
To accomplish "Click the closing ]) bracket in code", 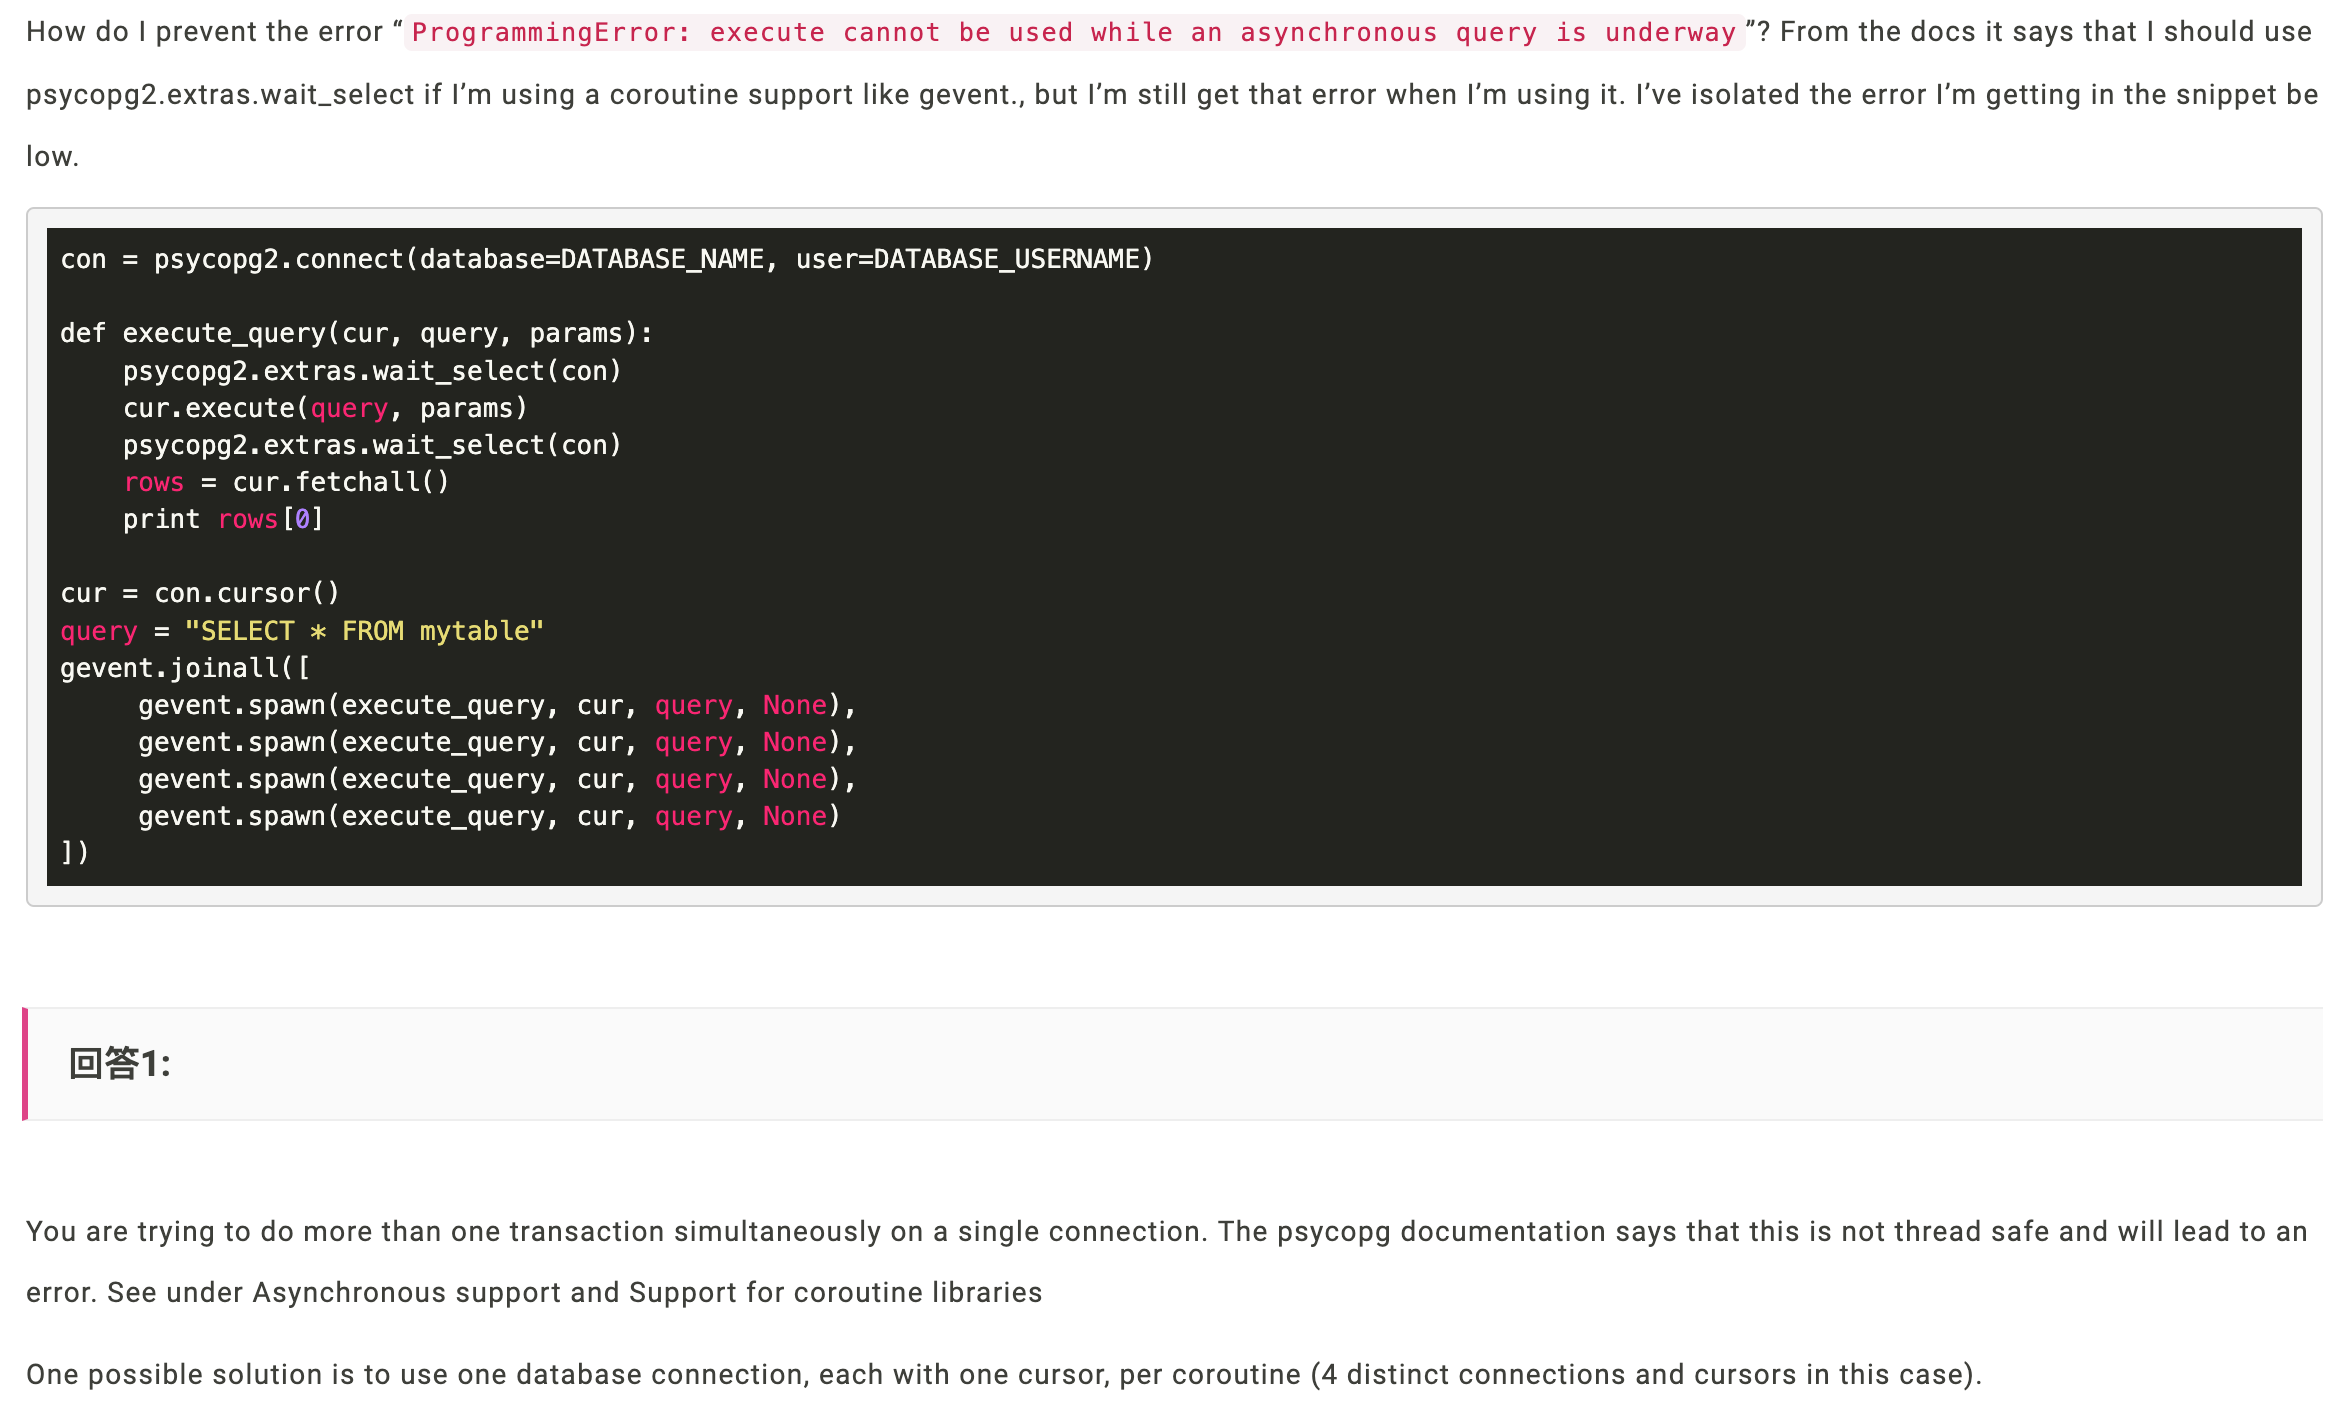I will pyautogui.click(x=75, y=853).
